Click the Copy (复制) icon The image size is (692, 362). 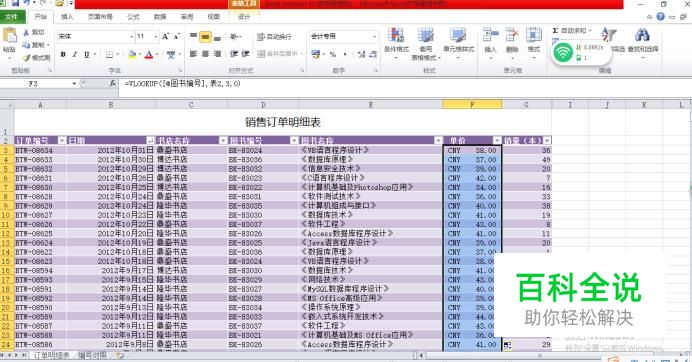26,45
